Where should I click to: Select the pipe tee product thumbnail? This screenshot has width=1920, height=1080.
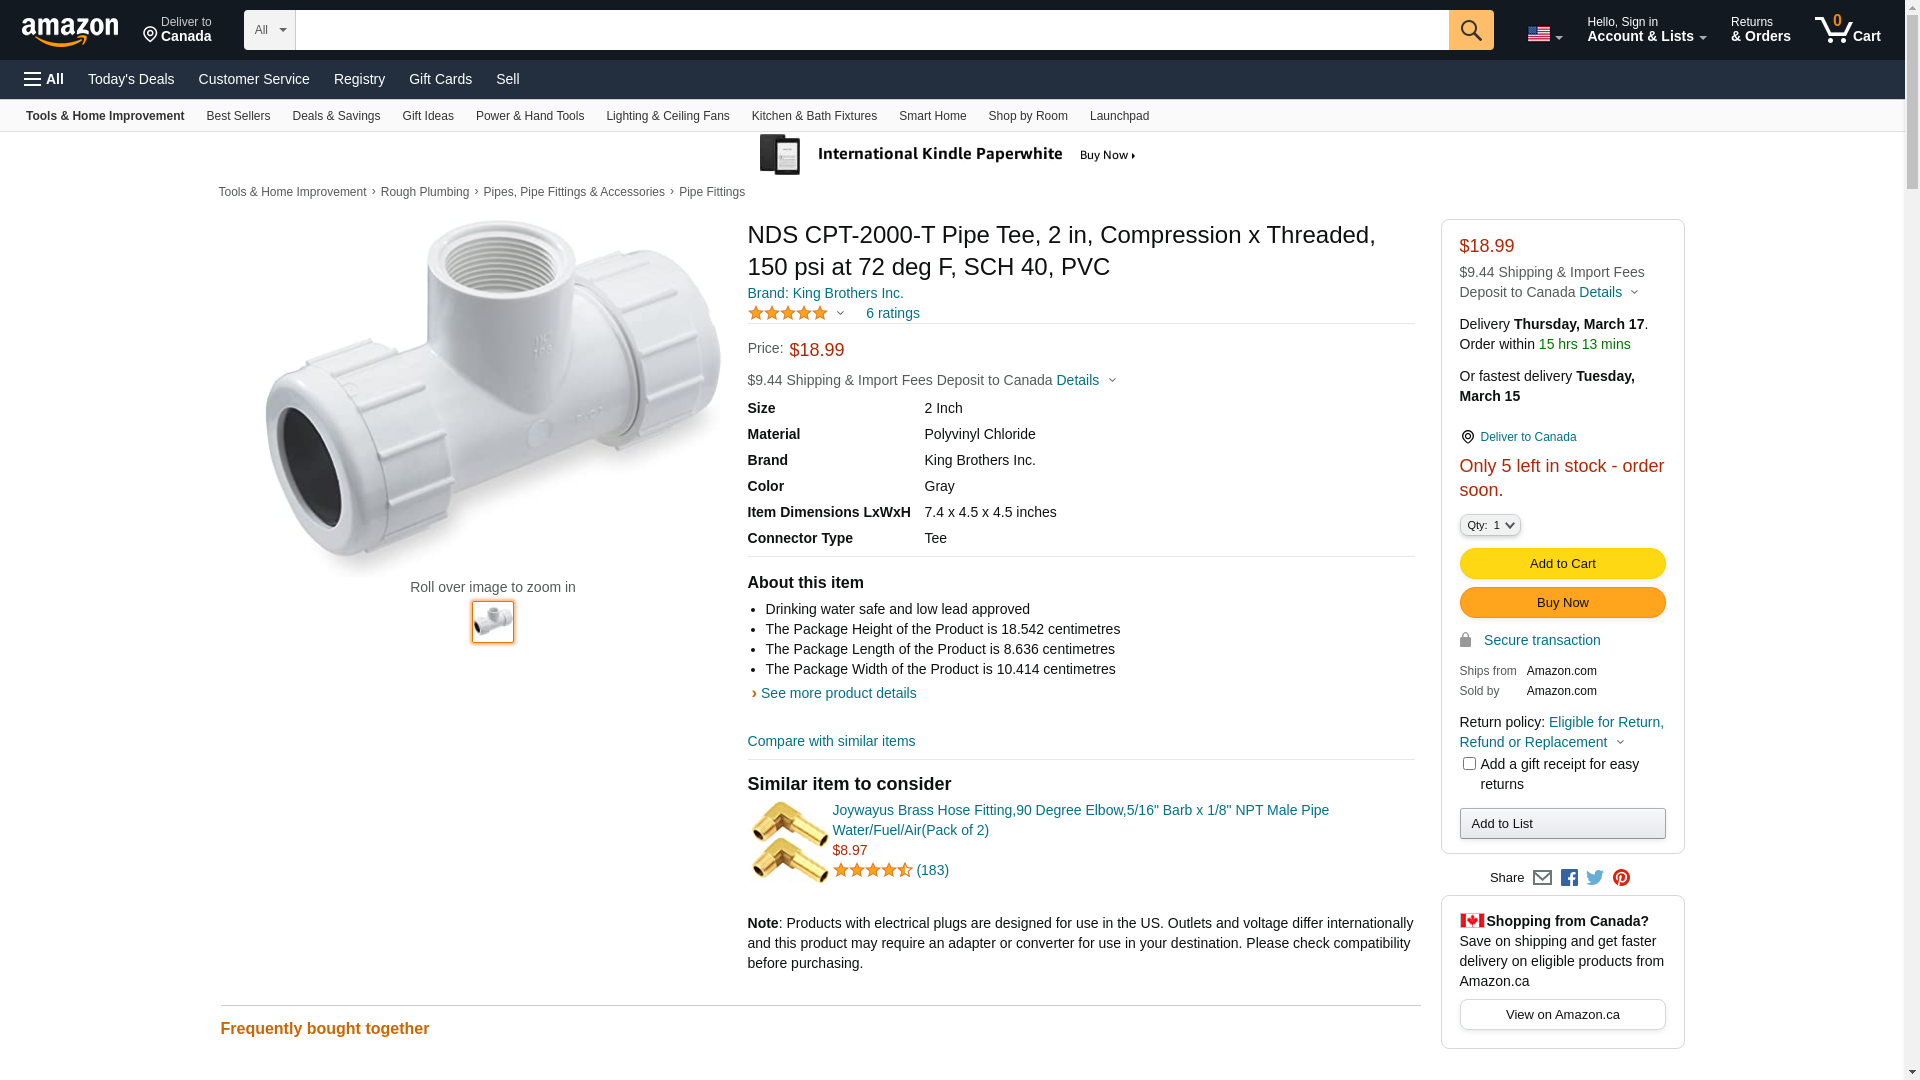[493, 622]
